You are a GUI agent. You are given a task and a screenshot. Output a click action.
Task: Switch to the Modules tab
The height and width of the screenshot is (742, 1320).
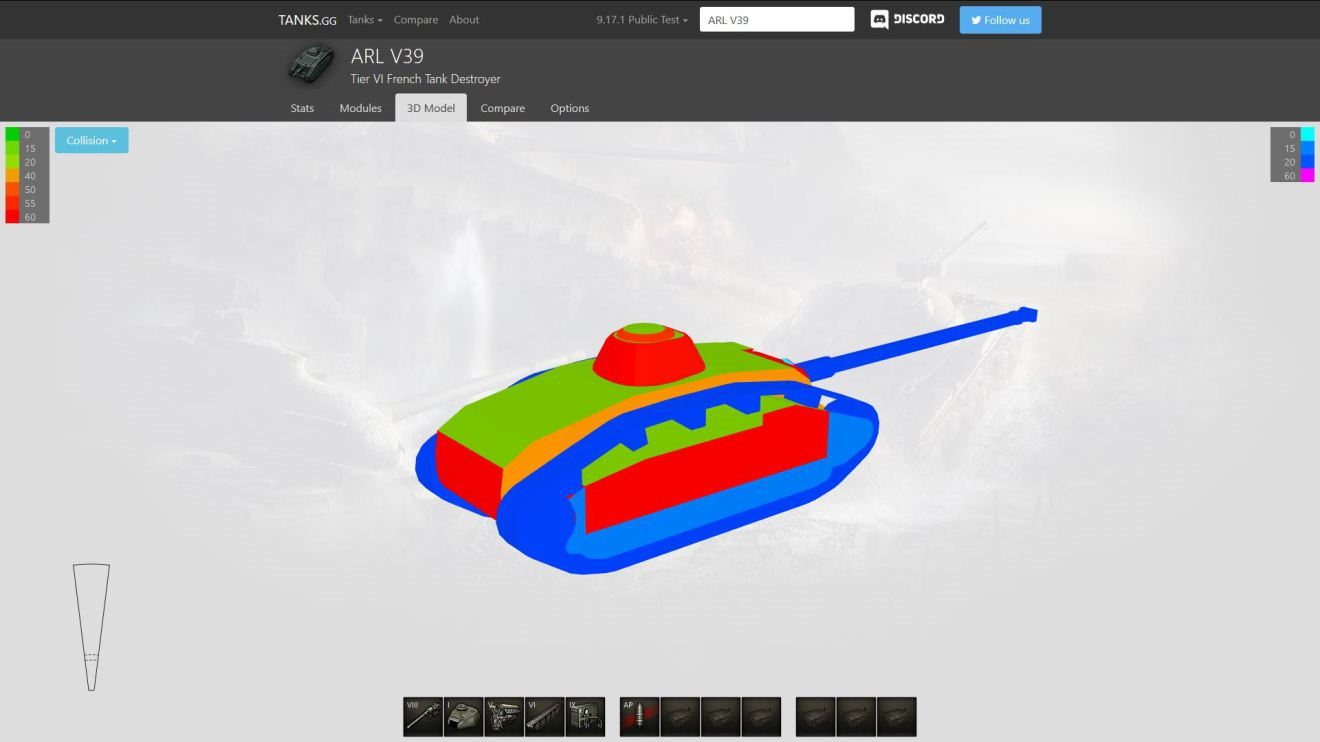(360, 108)
